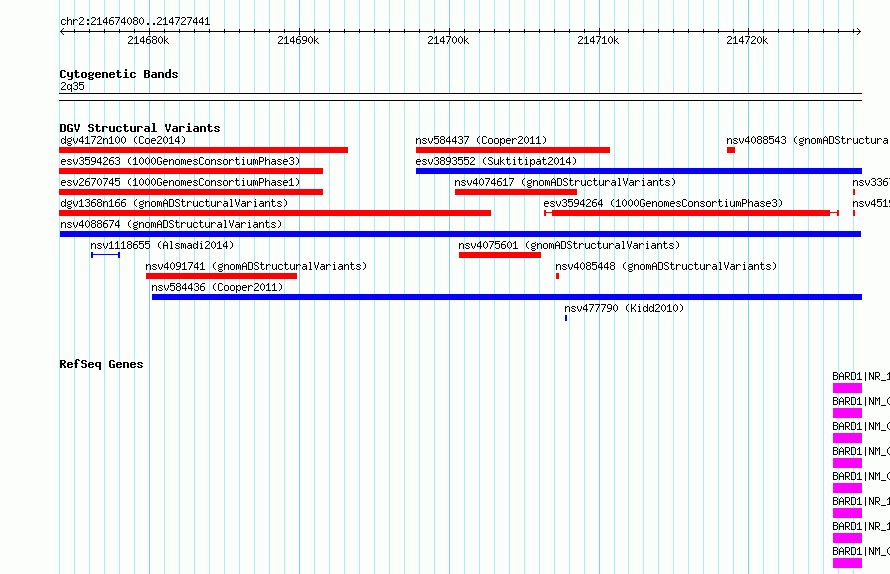The image size is (890, 574).
Task: Click the red bar under nsv584437
Action: click(x=513, y=150)
